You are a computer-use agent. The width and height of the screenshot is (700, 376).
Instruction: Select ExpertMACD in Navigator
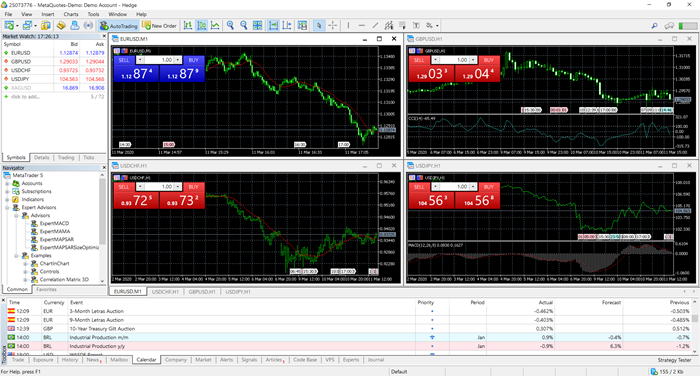pos(54,223)
